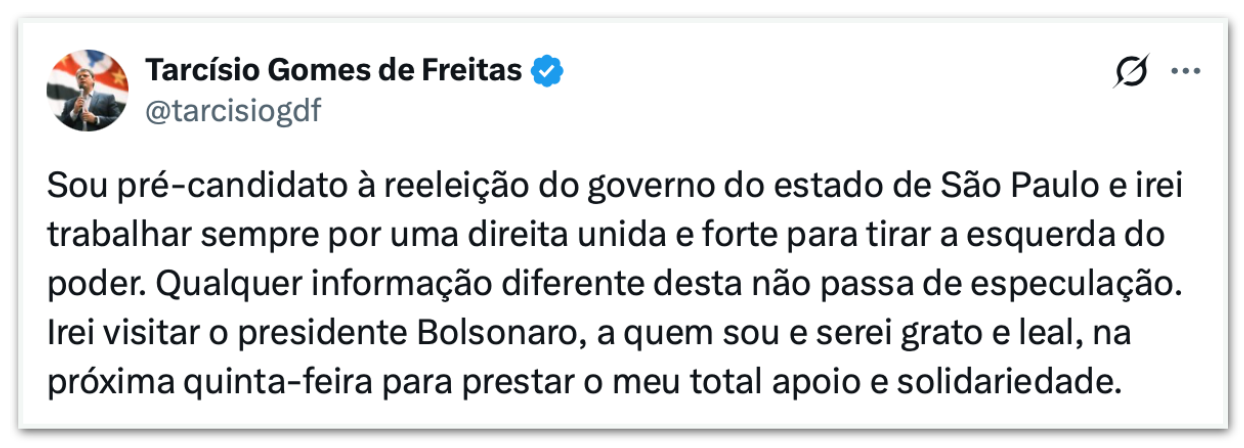The image size is (1244, 448).
Task: Open the three-dot more options menu
Action: tap(1185, 72)
